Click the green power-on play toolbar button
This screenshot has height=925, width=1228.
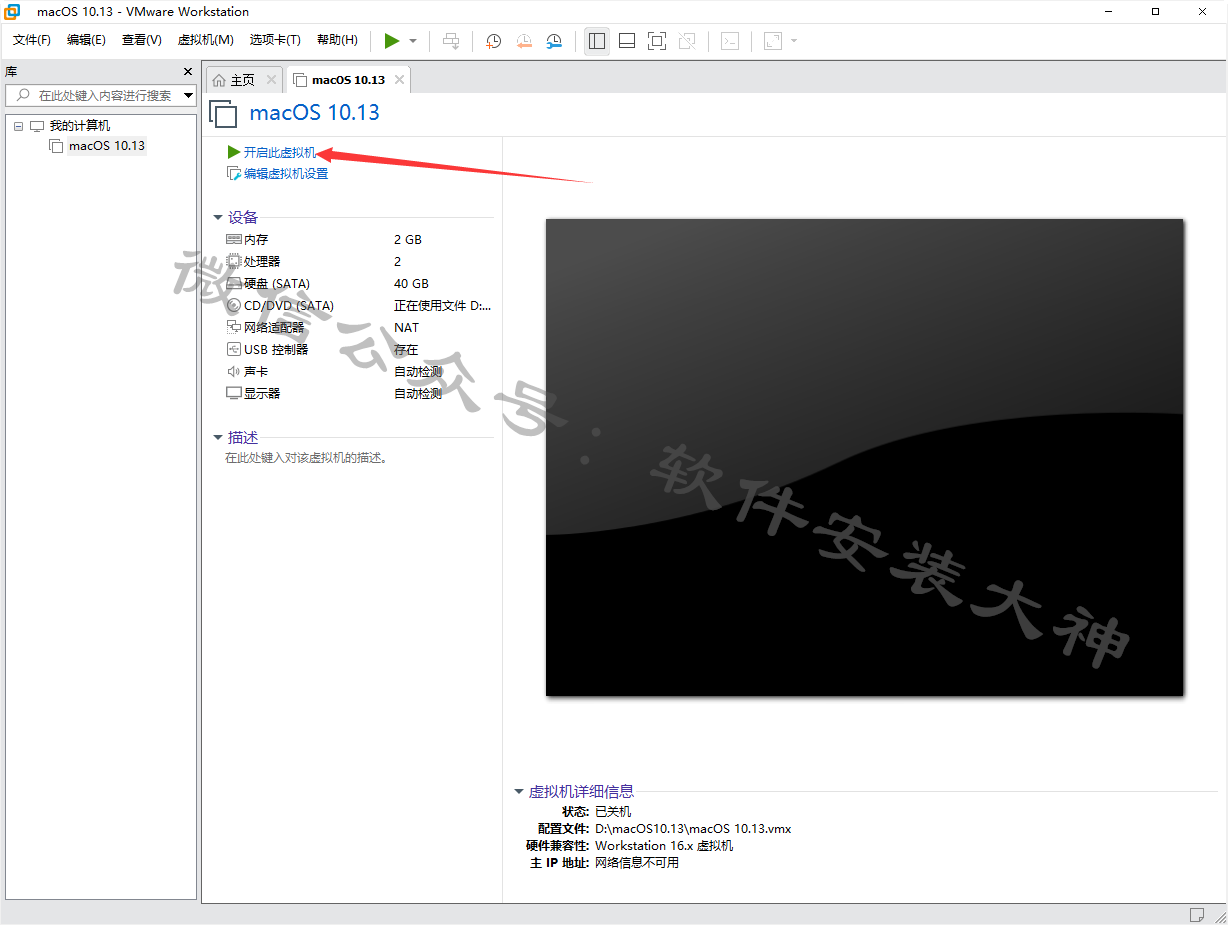tap(392, 41)
